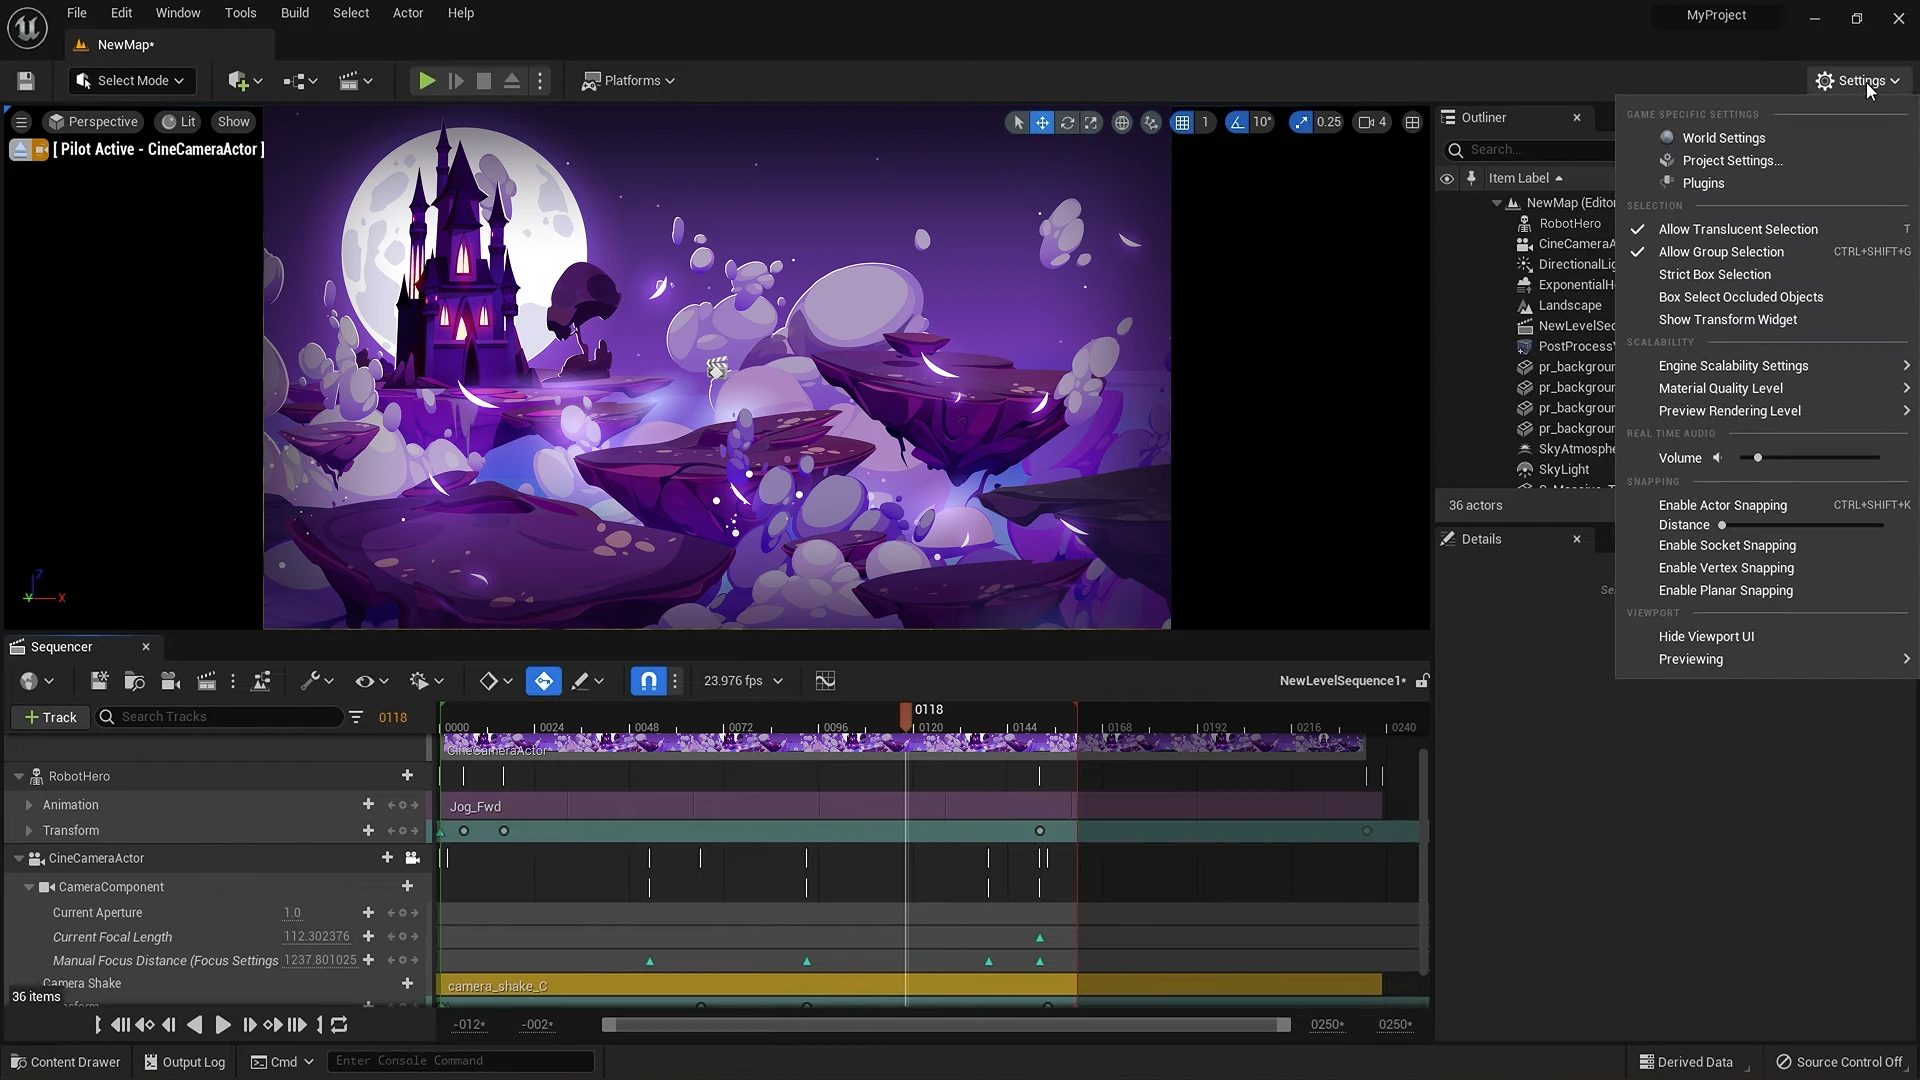Click the add Track button
The height and width of the screenshot is (1080, 1920).
[50, 717]
